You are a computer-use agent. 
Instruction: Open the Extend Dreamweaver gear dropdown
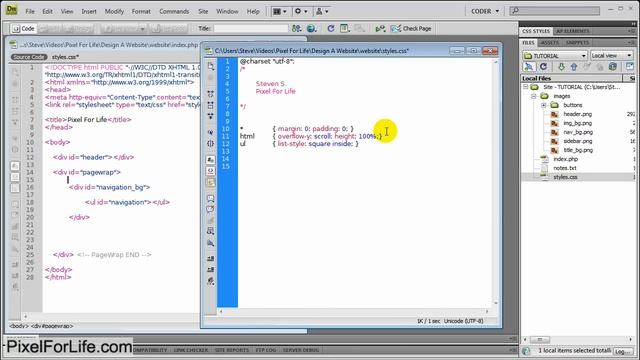tap(301, 11)
